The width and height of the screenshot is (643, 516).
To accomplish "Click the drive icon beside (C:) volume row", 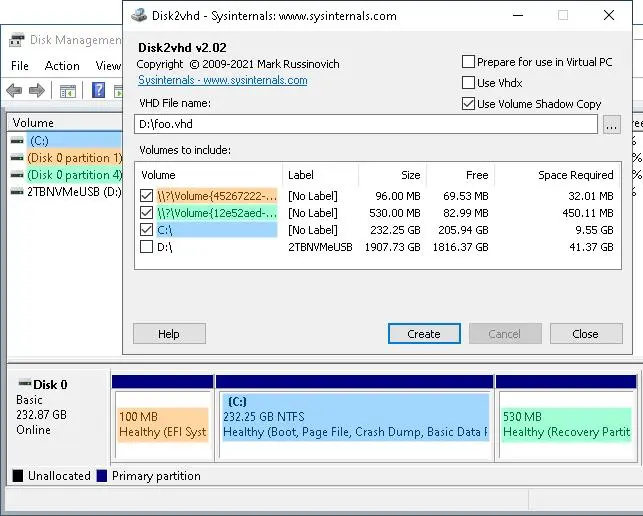I will coord(17,141).
